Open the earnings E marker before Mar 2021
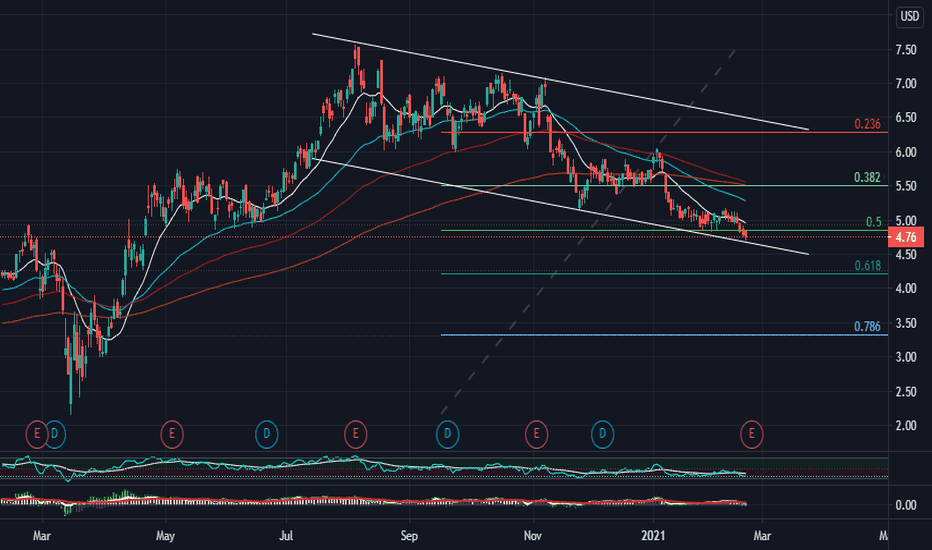This screenshot has width=932, height=550. coord(751,435)
